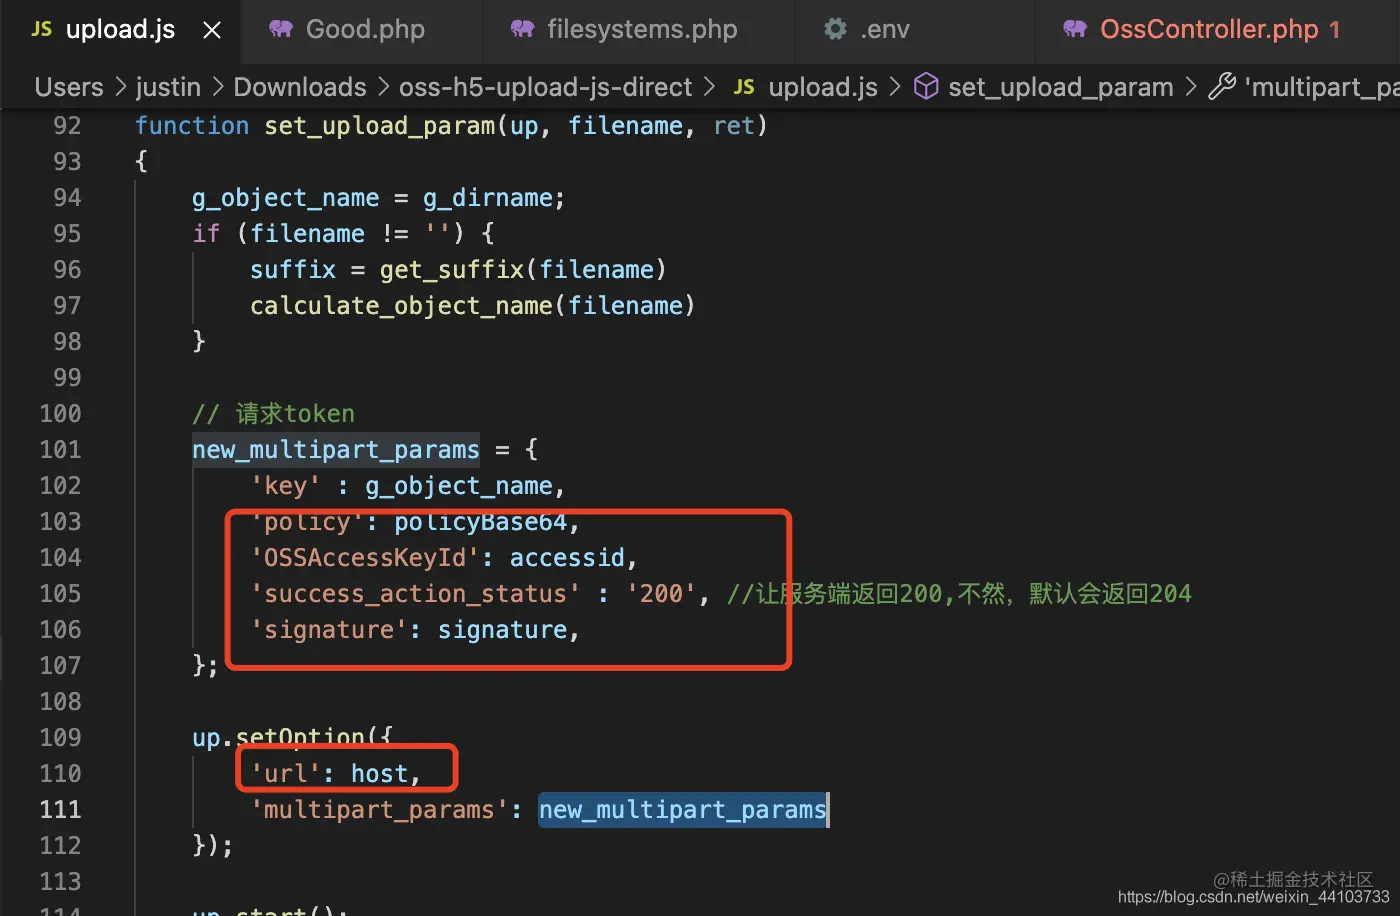The image size is (1400, 916).
Task: Click the JS icon in the breadcrumb
Action: pos(744,87)
